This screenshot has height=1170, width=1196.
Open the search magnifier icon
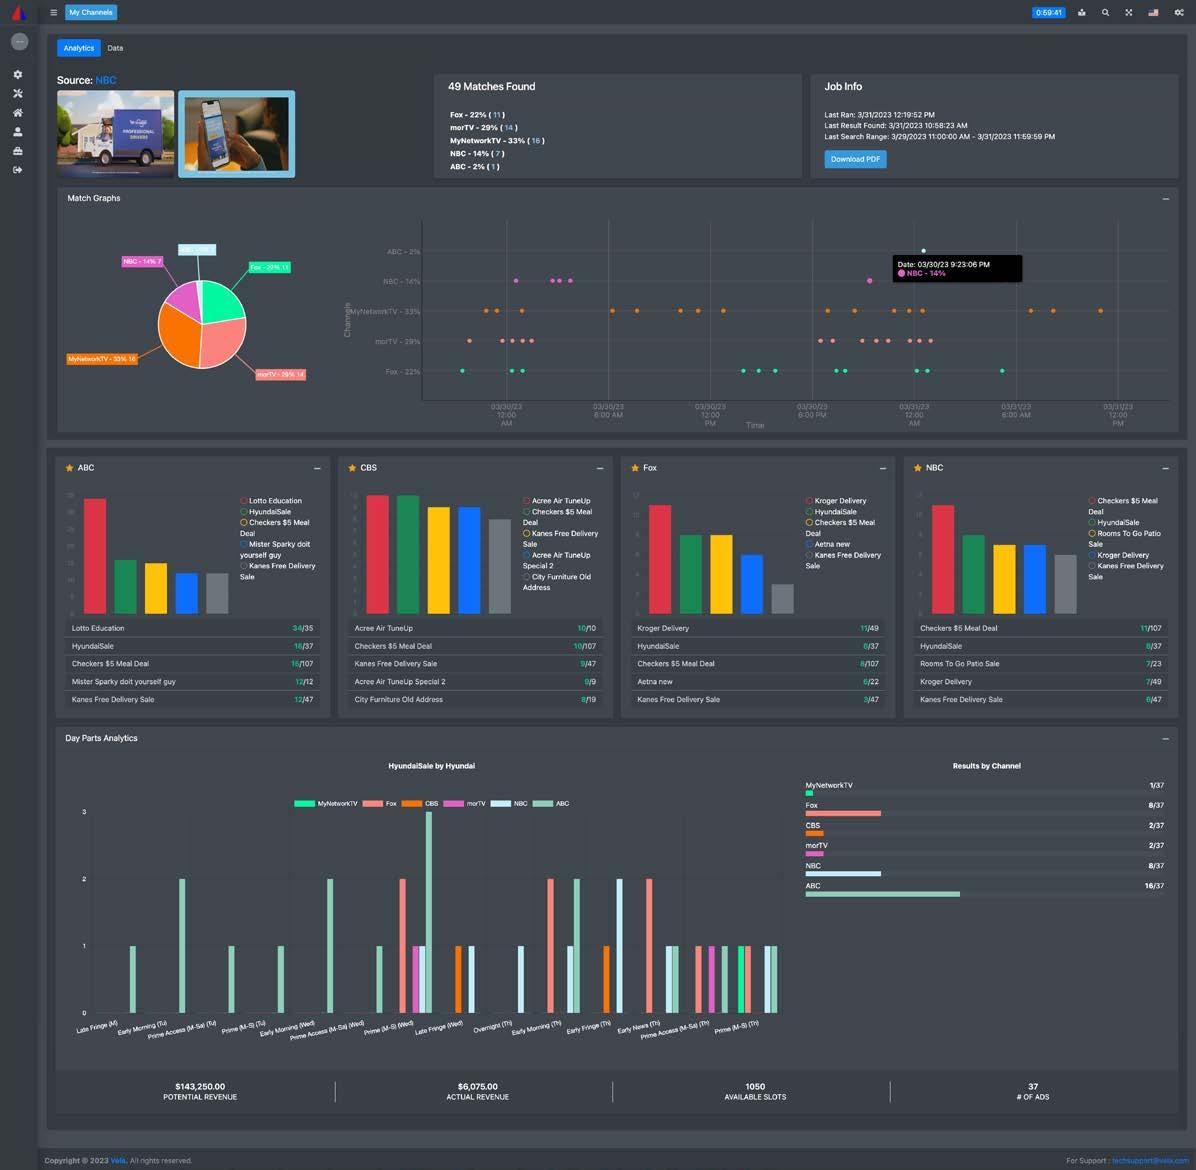coord(1105,12)
